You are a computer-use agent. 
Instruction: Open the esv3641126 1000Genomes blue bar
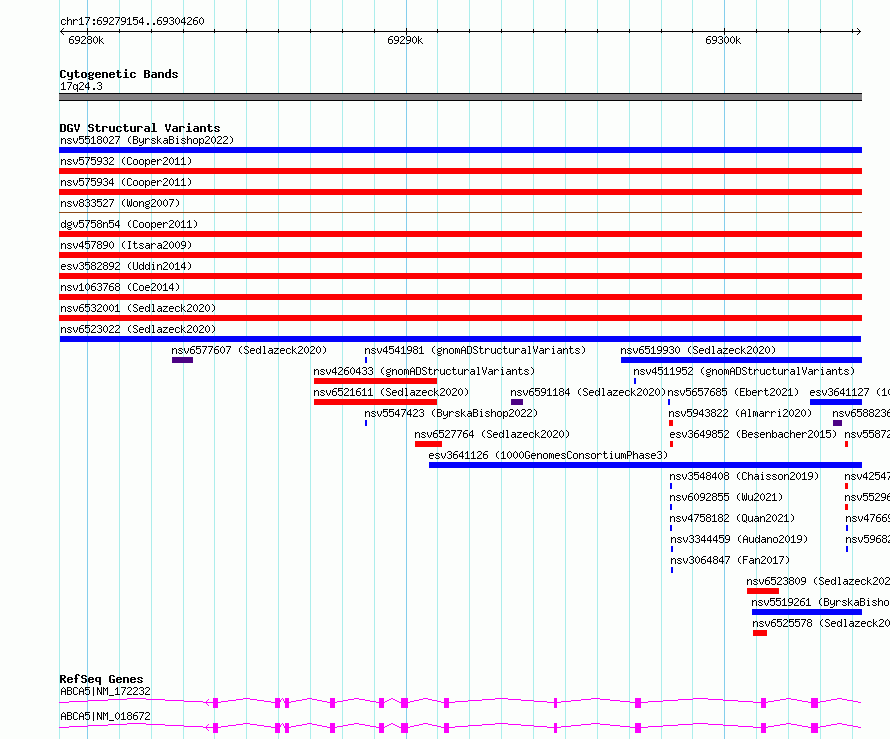(645, 465)
